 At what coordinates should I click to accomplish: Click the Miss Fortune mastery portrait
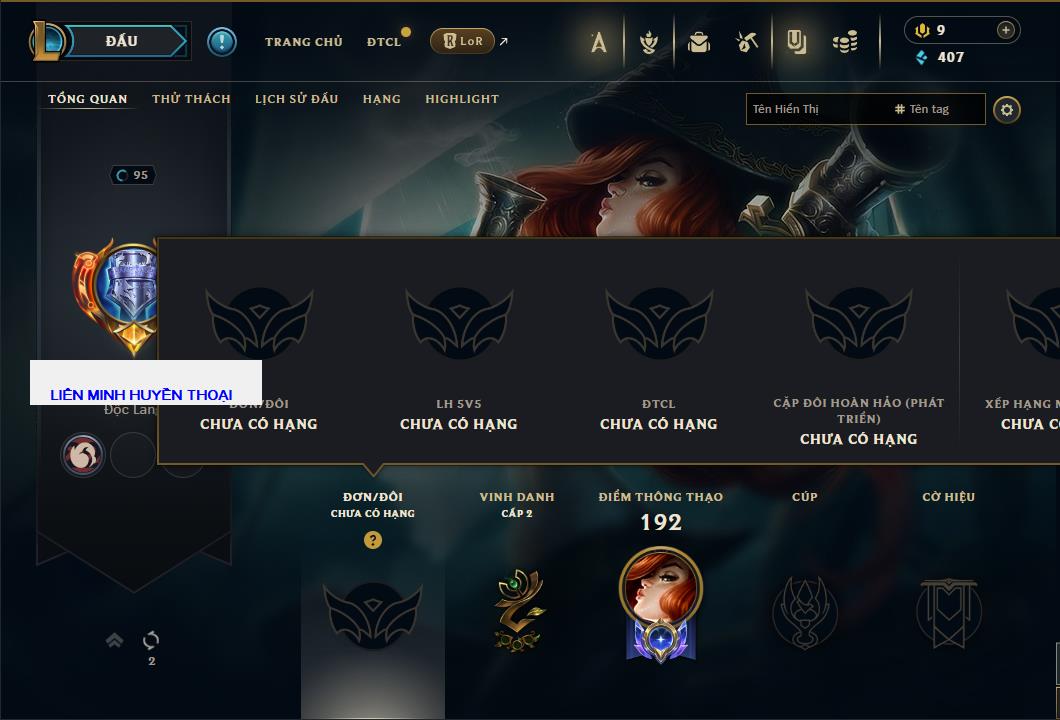(660, 604)
